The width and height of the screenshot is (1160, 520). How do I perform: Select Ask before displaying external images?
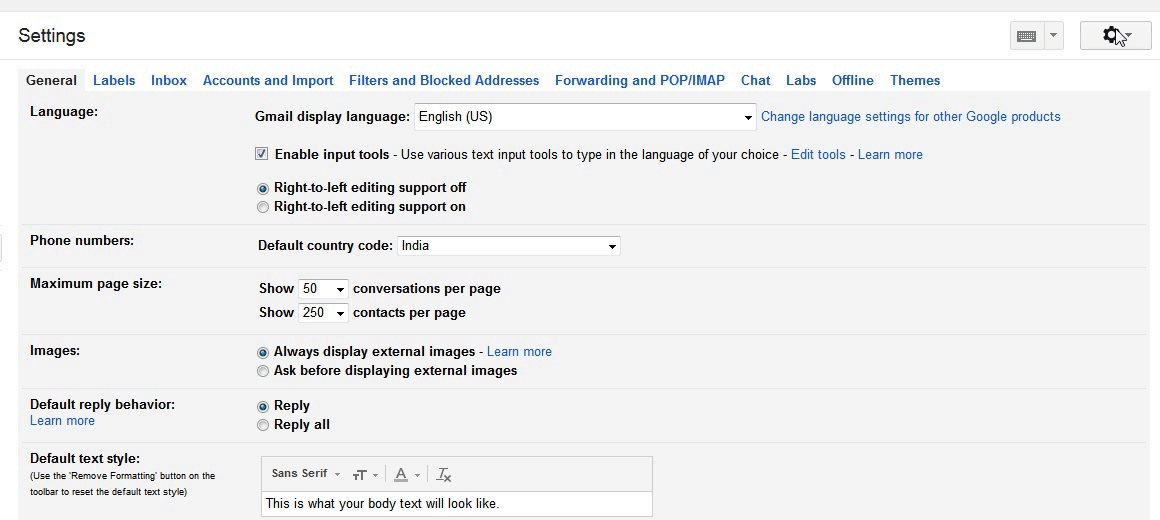263,371
